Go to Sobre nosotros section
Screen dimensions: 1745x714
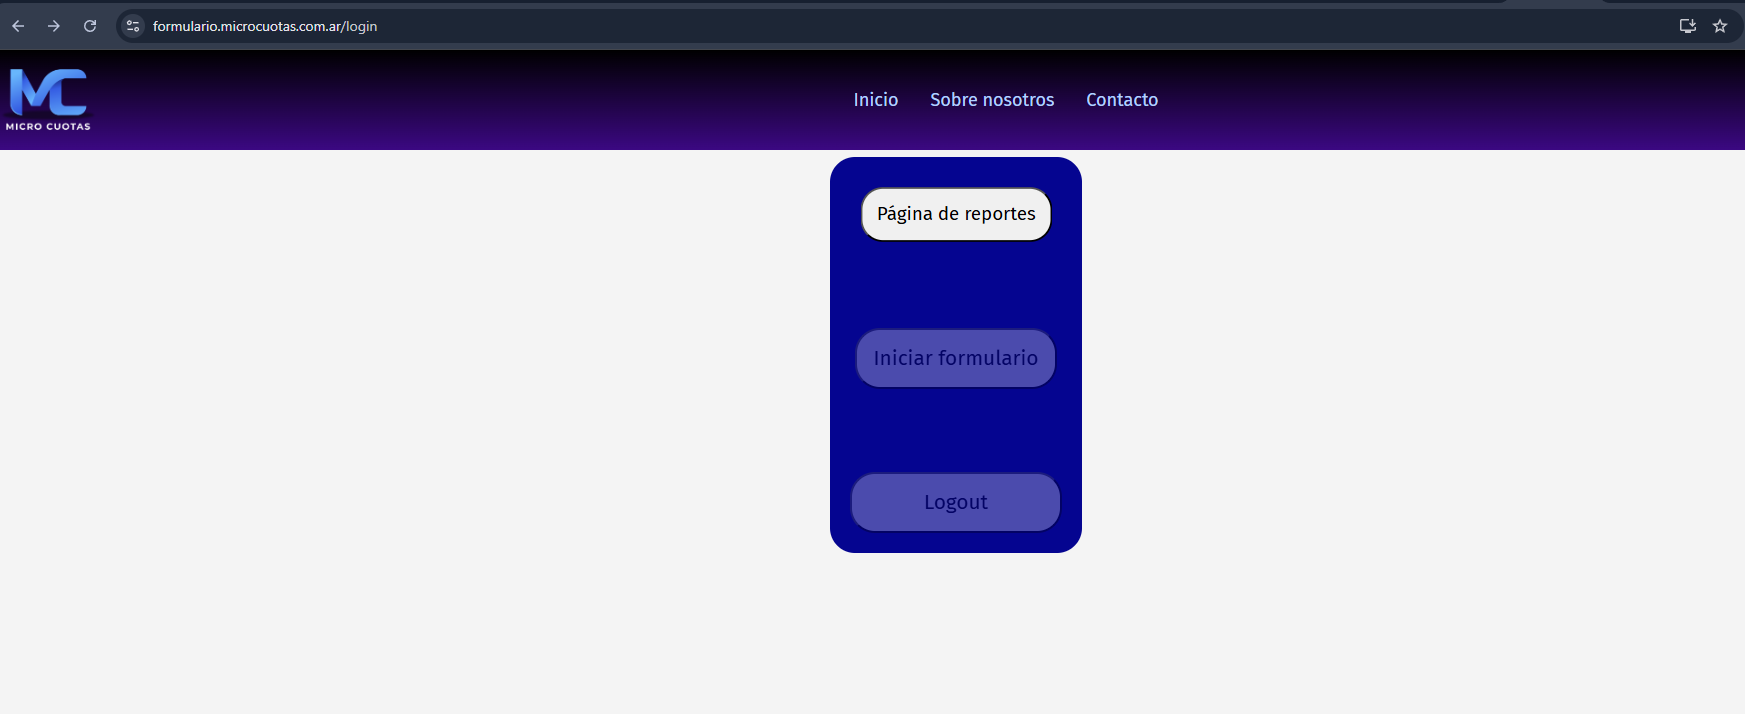coord(992,100)
